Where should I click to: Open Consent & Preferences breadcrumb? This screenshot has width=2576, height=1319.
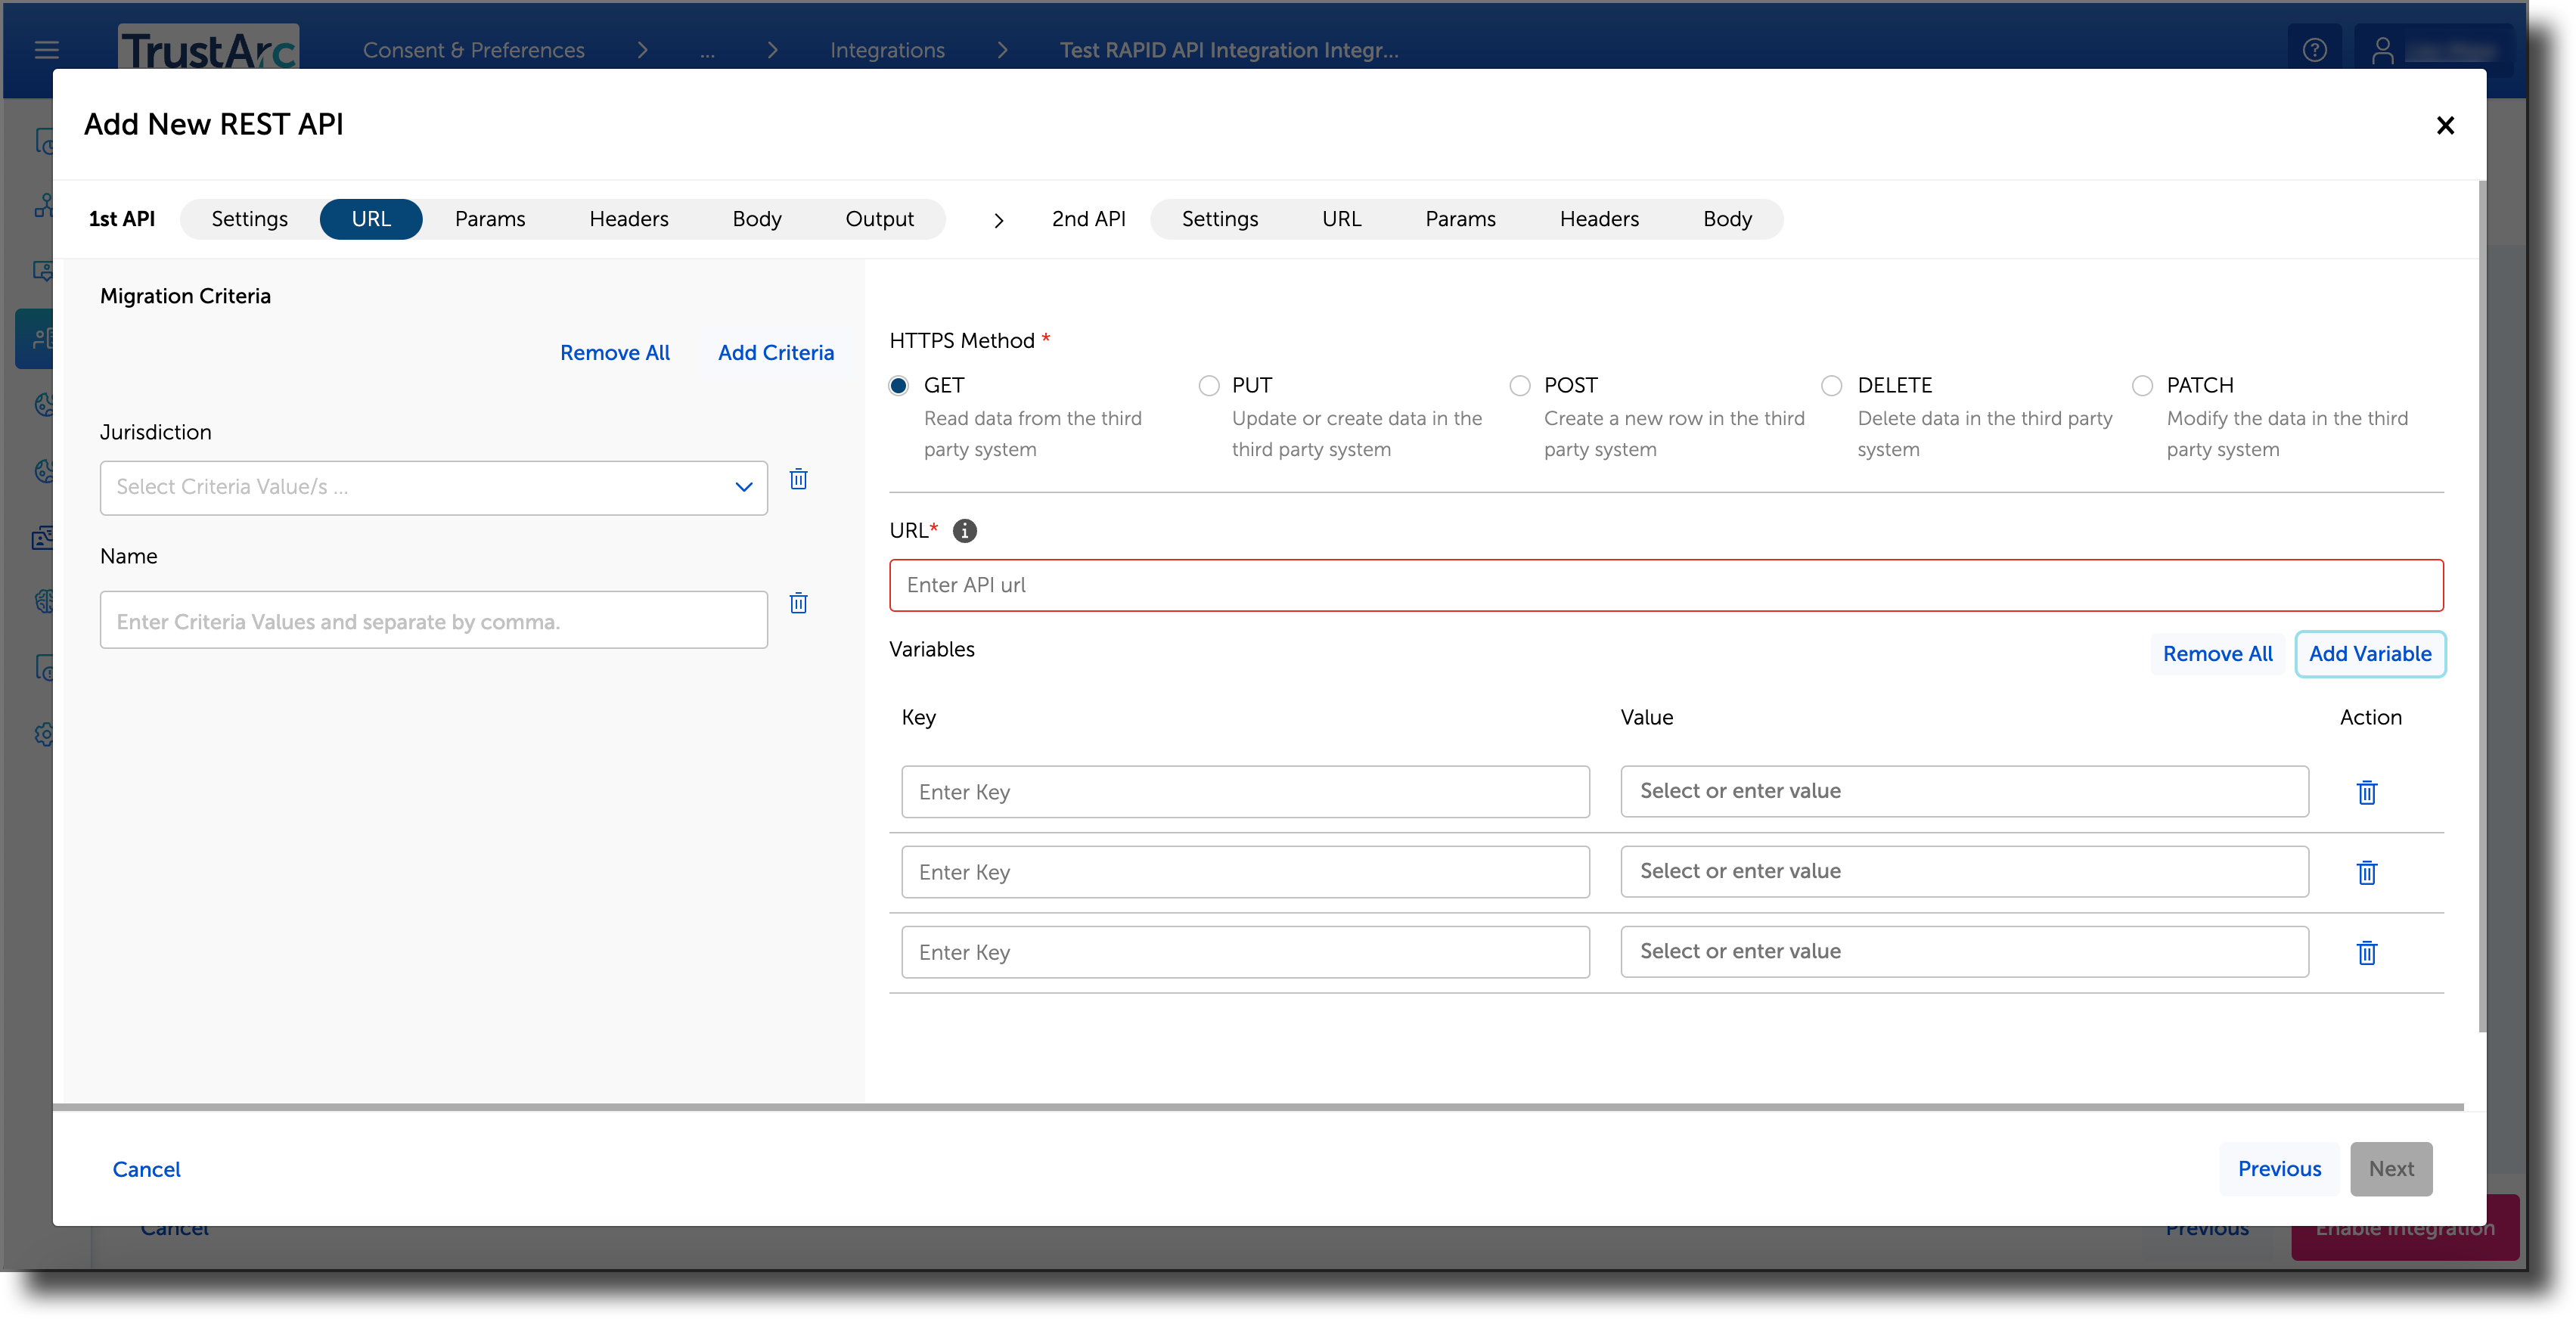[x=473, y=50]
